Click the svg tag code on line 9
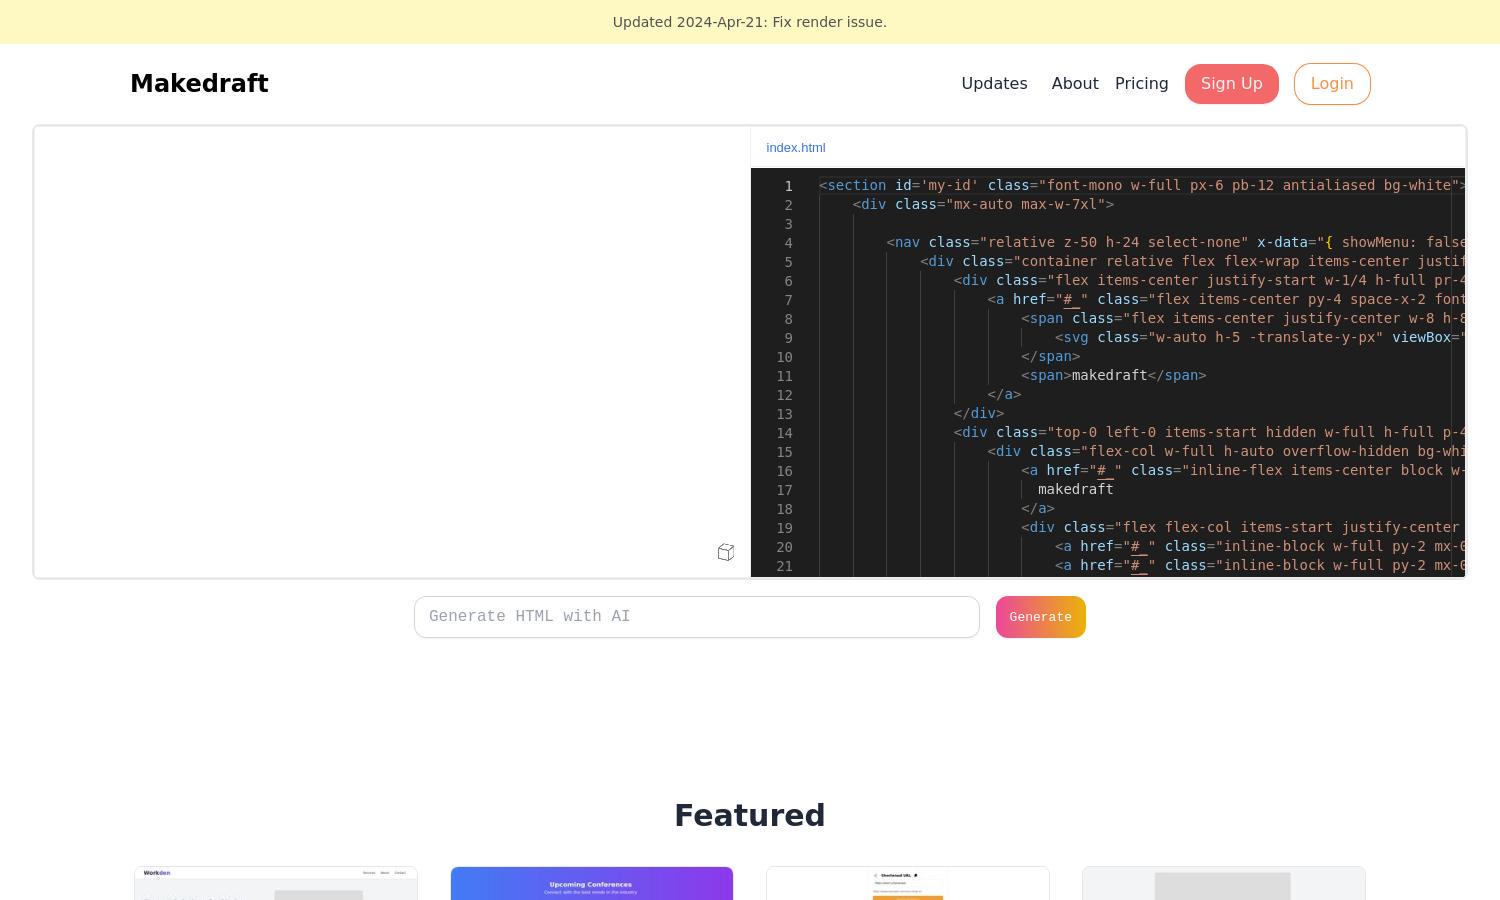 pyautogui.click(x=1260, y=337)
